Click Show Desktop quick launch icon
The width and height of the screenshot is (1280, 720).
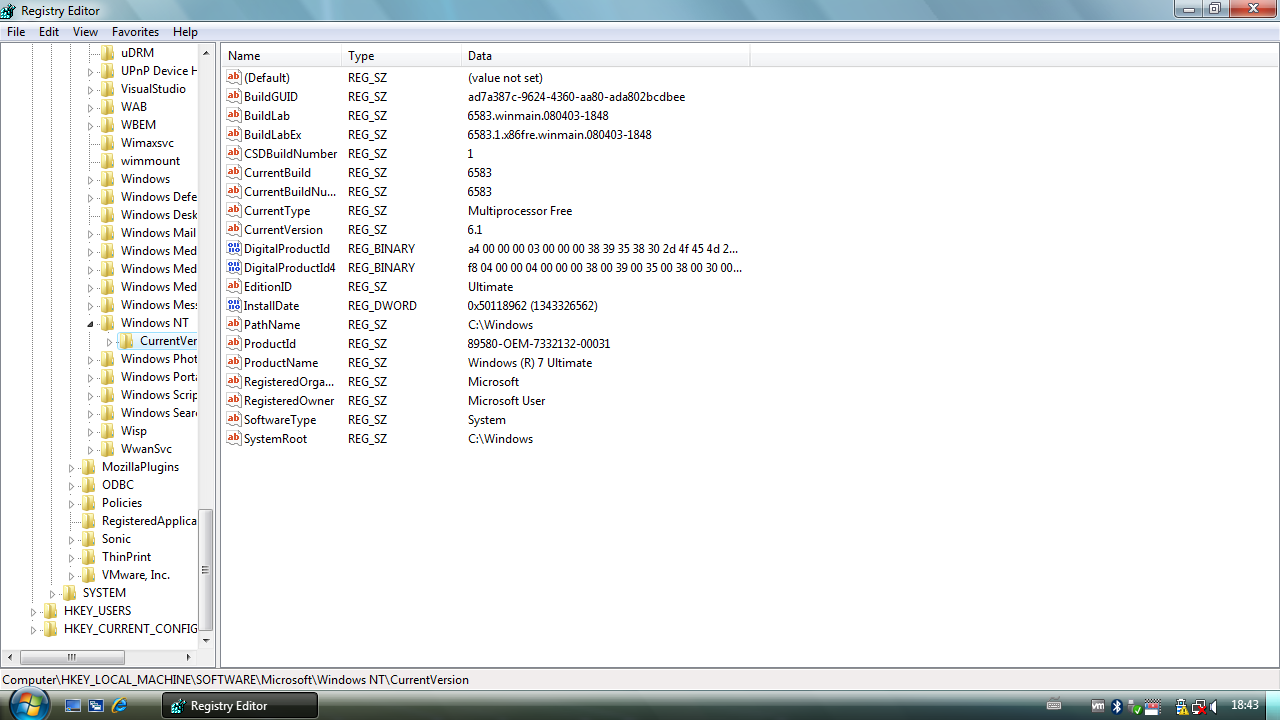tap(73, 706)
